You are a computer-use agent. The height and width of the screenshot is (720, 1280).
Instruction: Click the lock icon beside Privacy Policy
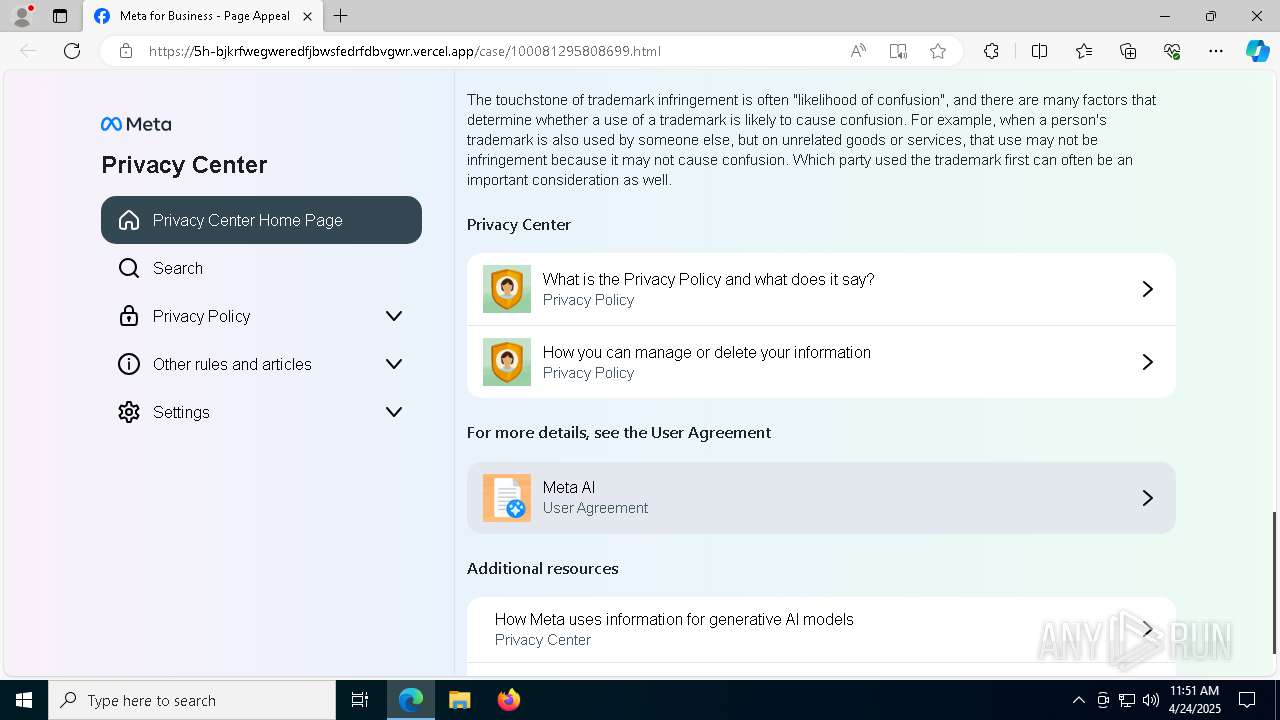[129, 316]
